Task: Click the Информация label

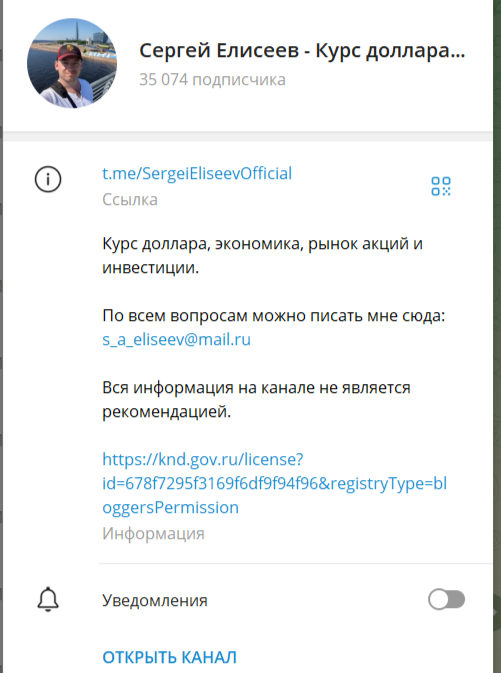Action: click(153, 534)
